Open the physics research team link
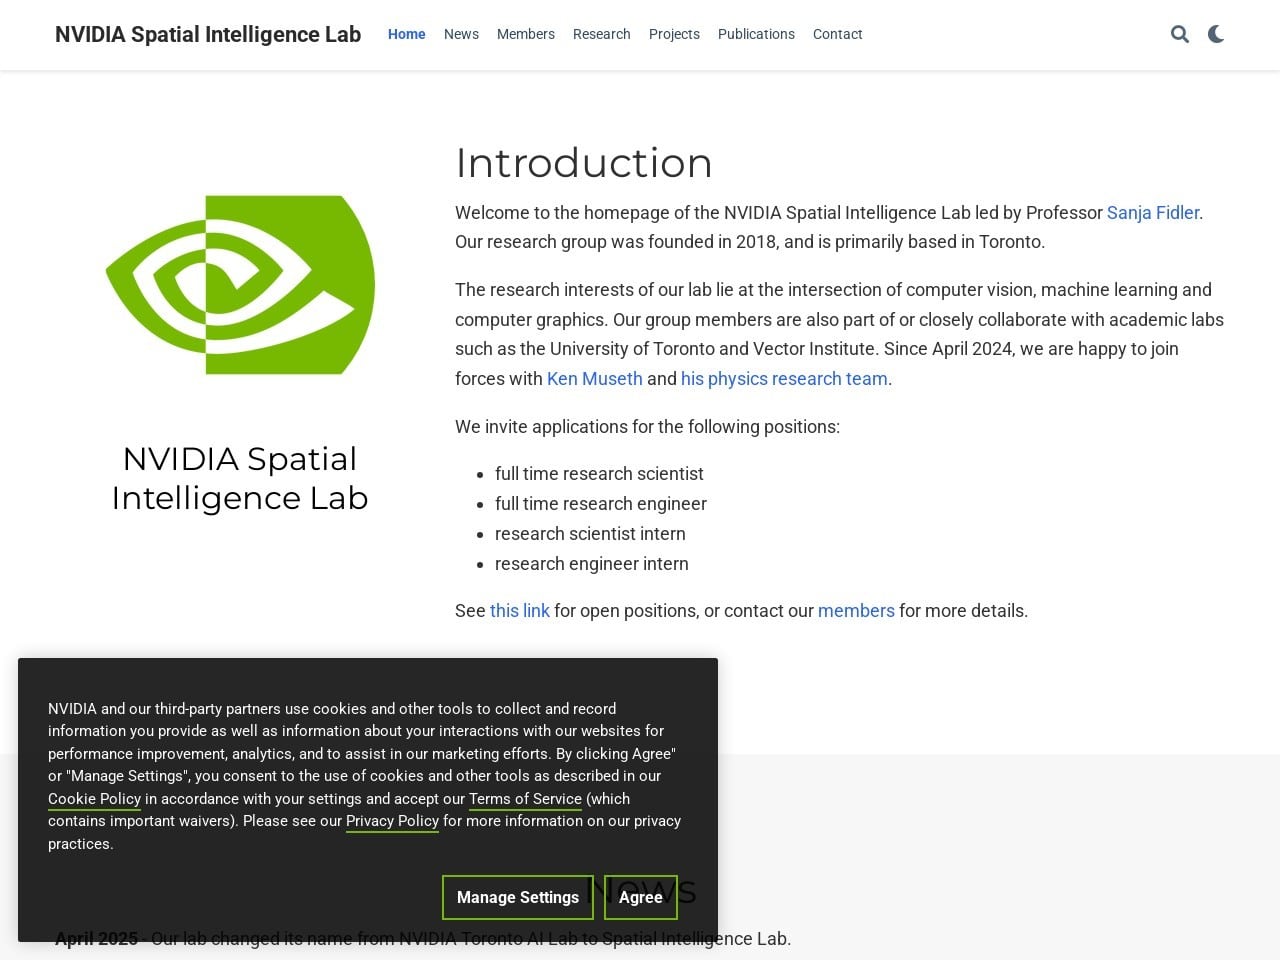Viewport: 1280px width, 960px height. pyautogui.click(x=784, y=378)
